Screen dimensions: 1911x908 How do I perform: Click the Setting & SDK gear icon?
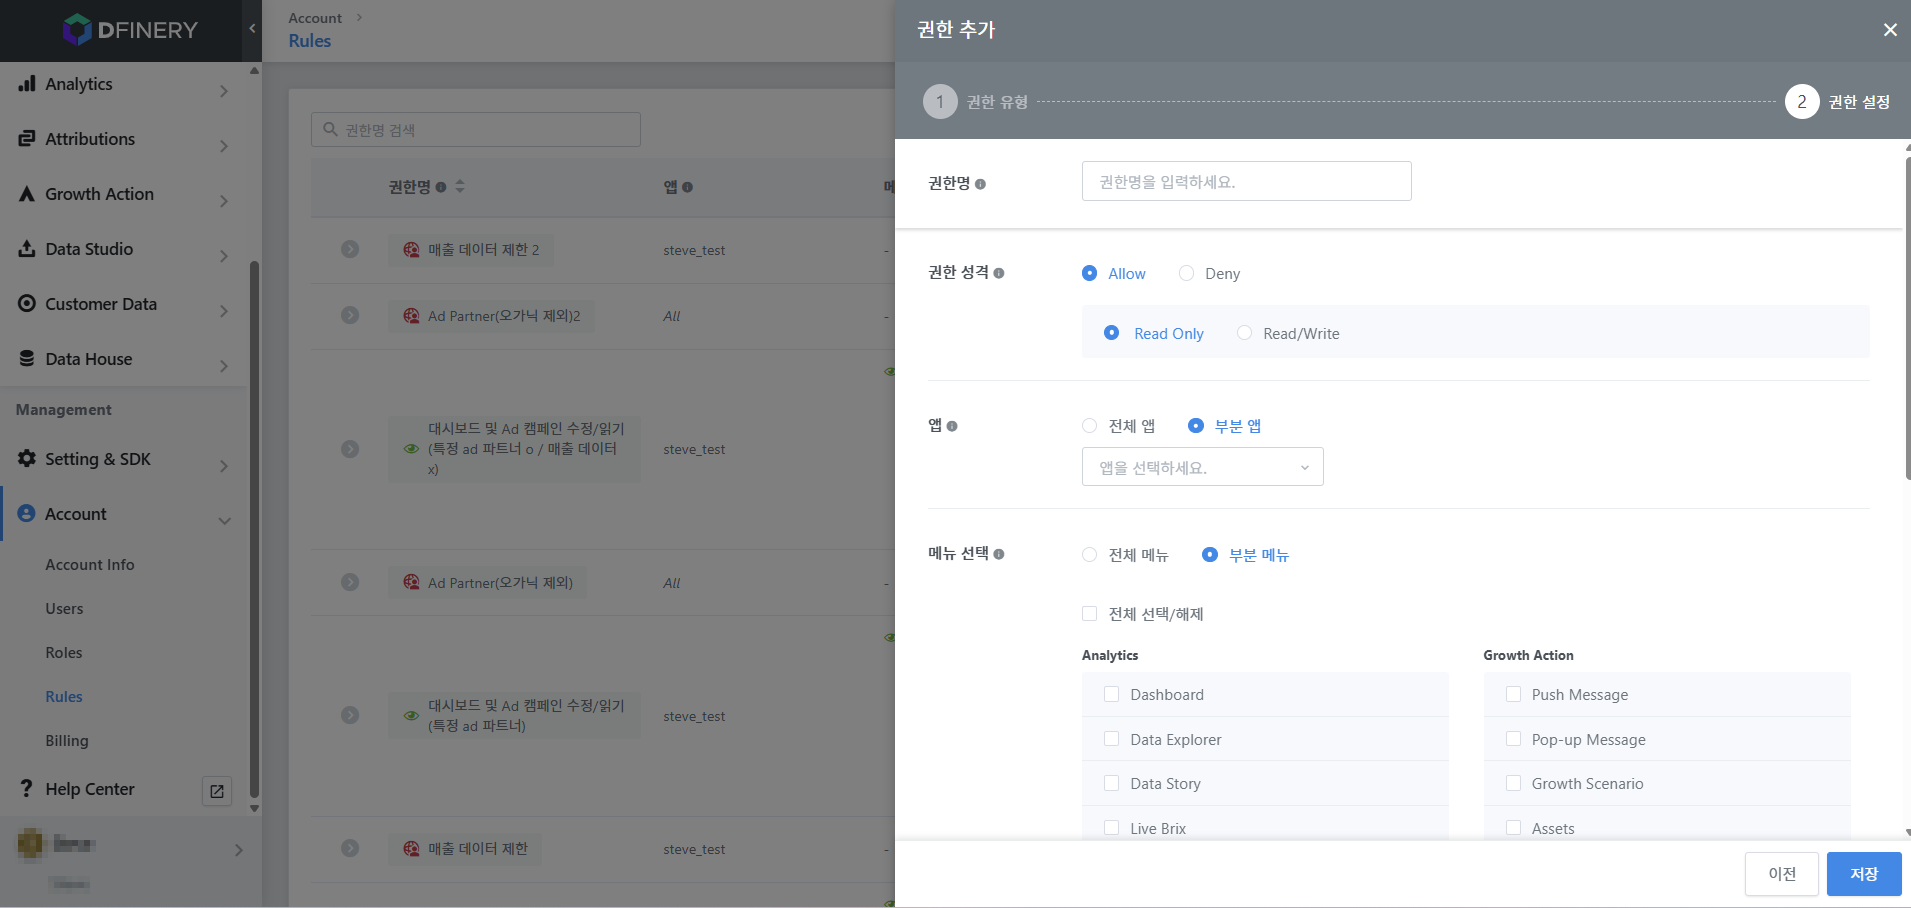pyautogui.click(x=27, y=459)
